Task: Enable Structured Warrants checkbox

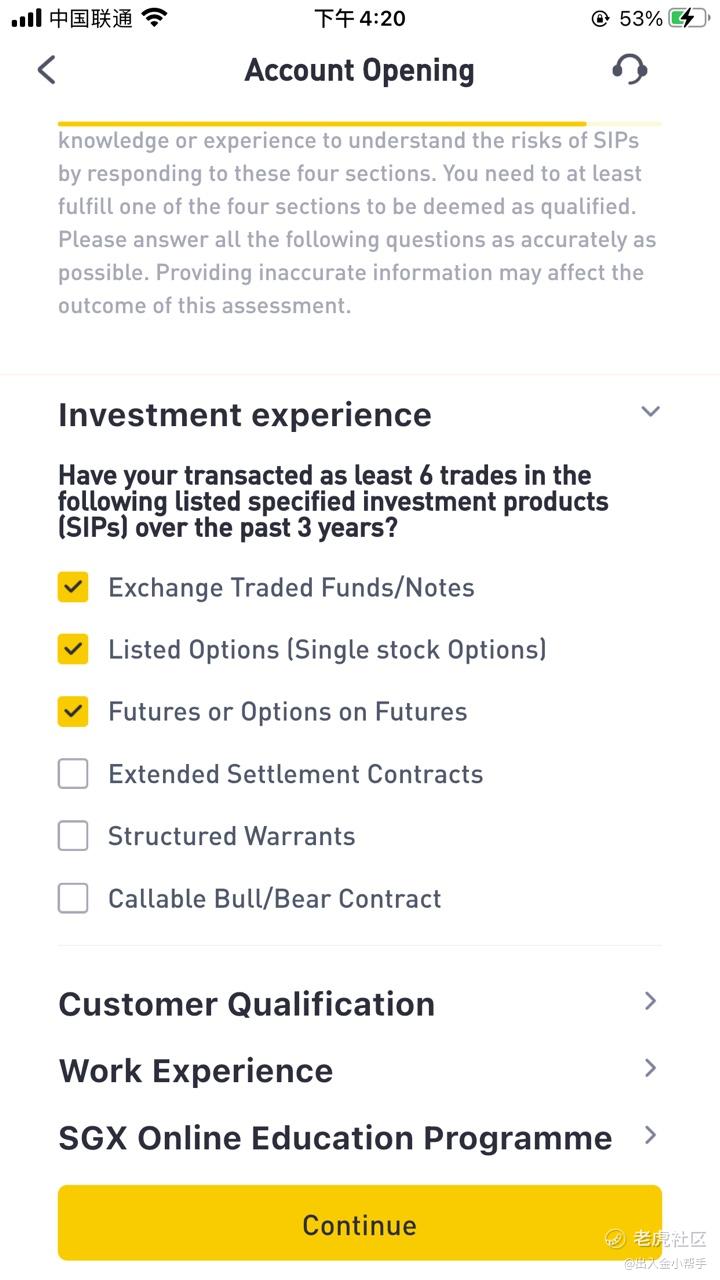Action: [x=73, y=836]
